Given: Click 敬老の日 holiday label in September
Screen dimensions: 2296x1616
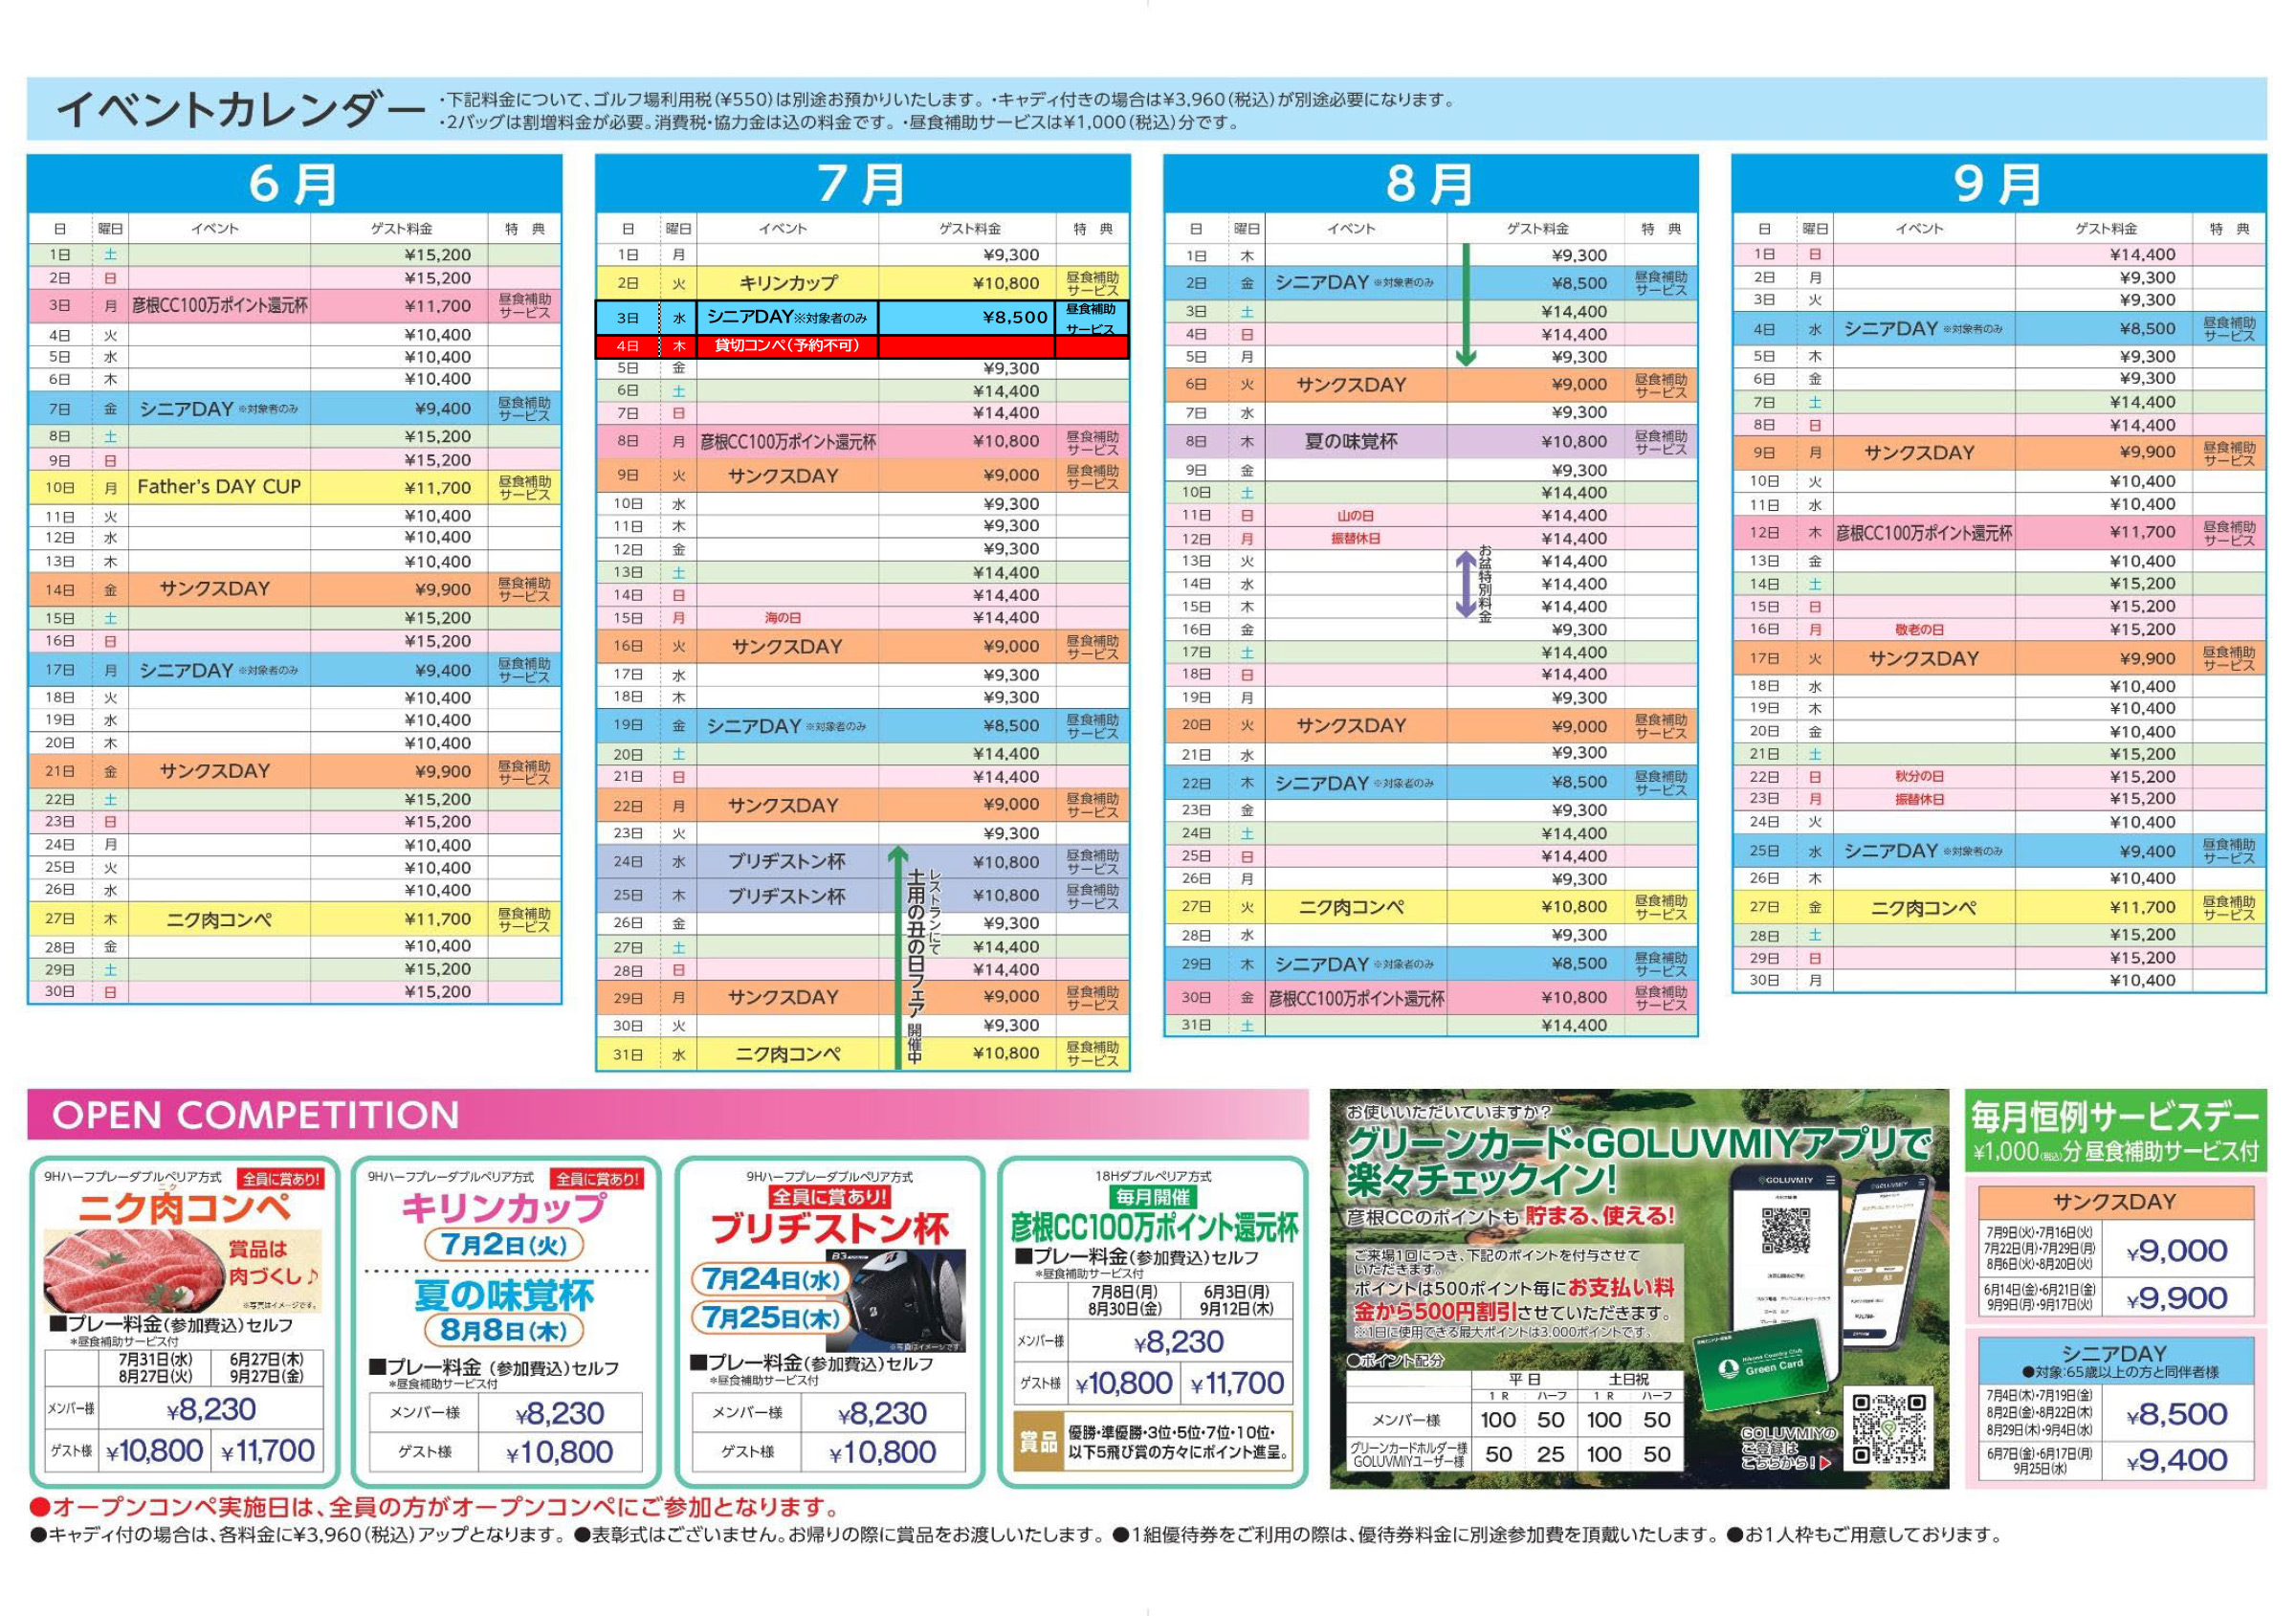Looking at the screenshot, I should pyautogui.click(x=1919, y=630).
